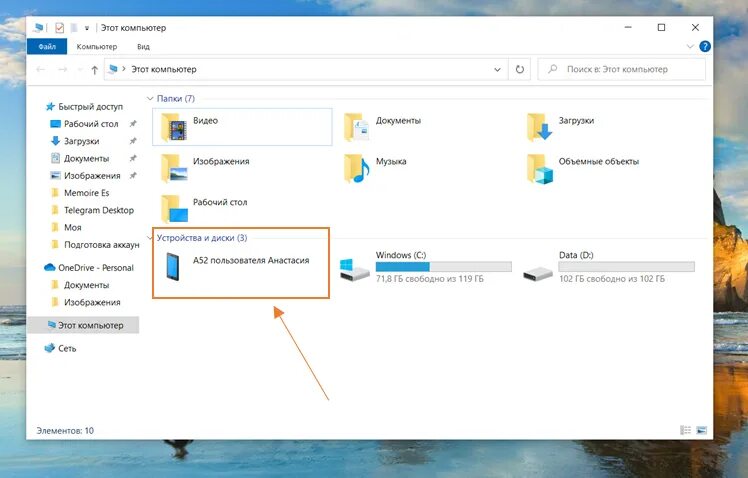Image resolution: width=748 pixels, height=478 pixels.
Task: Click the Windows (C:) storage usage bar
Action: click(444, 267)
